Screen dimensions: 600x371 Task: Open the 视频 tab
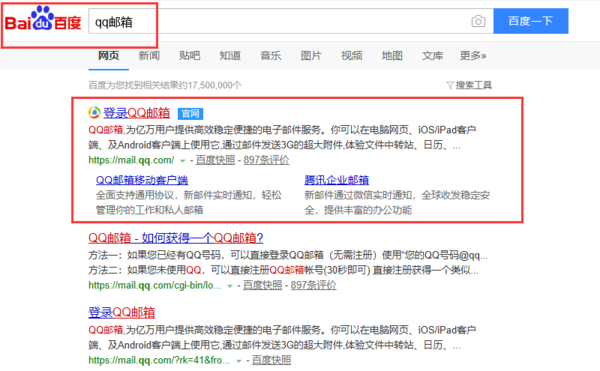pos(351,56)
